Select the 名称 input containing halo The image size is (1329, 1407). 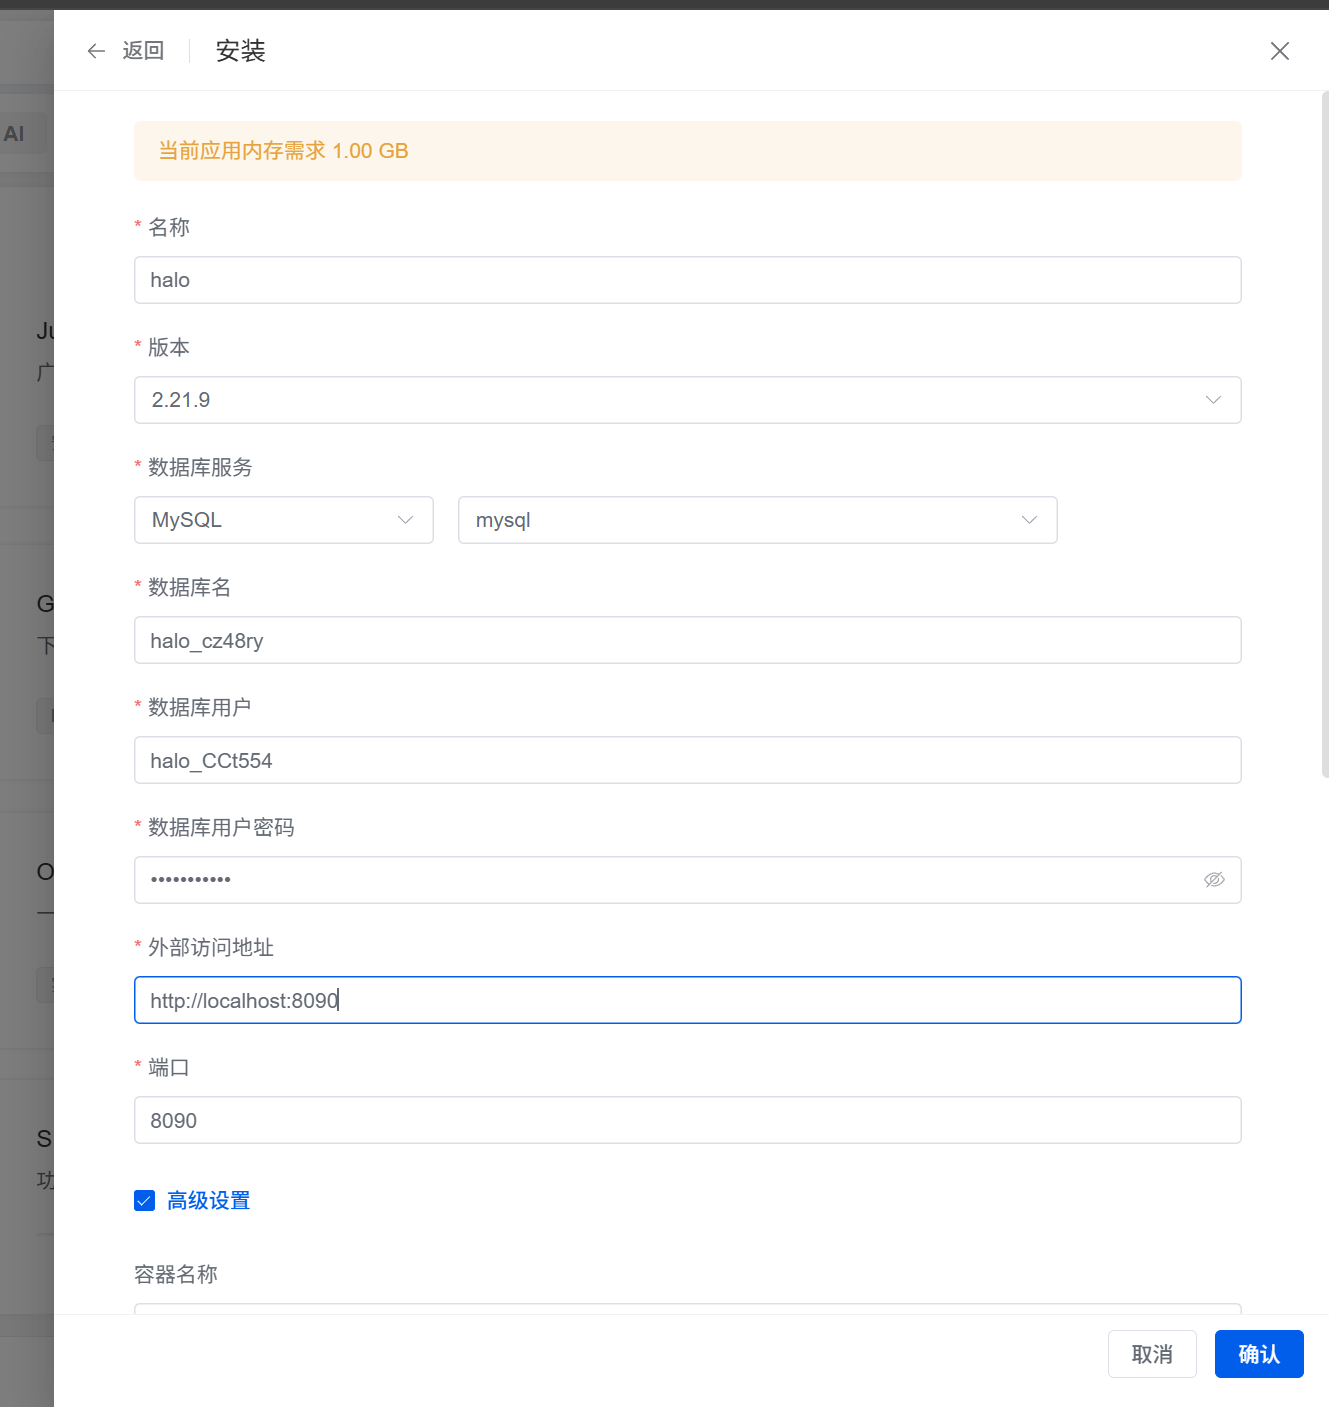(687, 280)
